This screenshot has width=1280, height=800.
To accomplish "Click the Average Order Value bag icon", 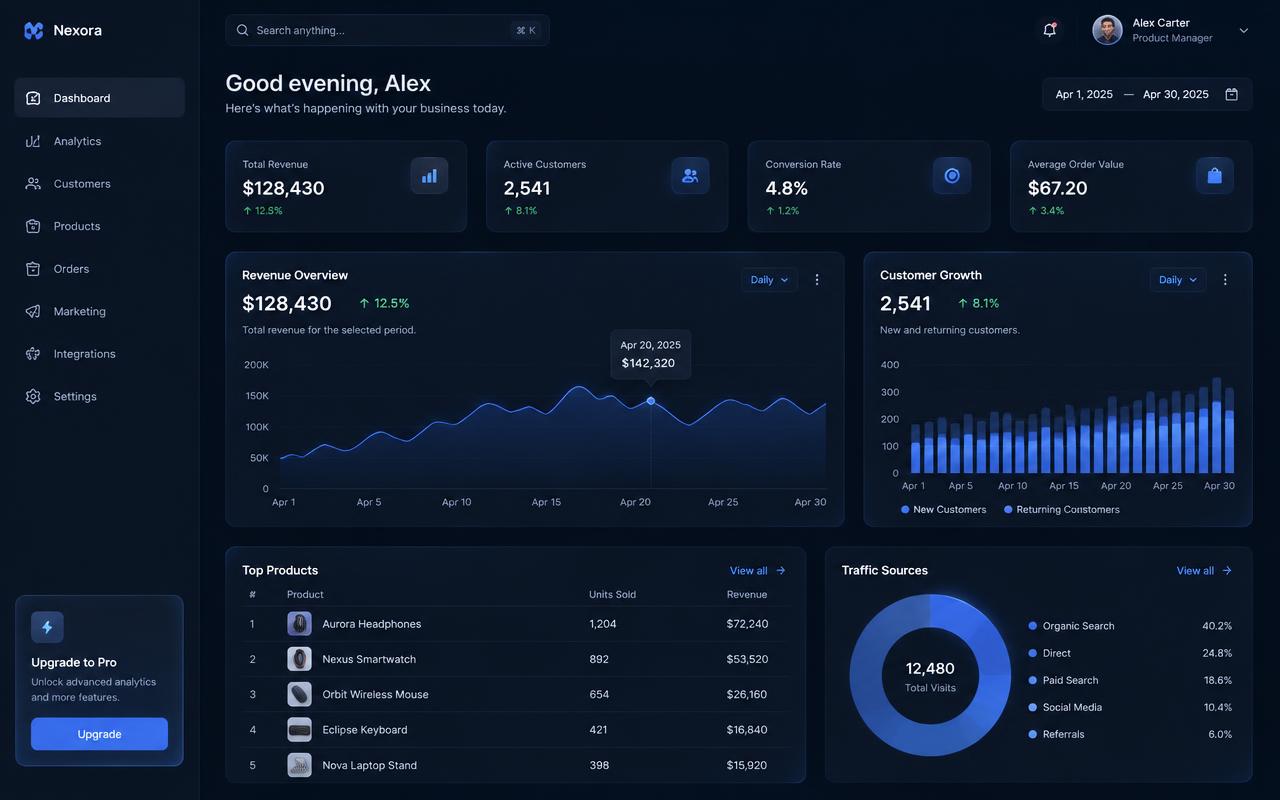I will [x=1214, y=176].
